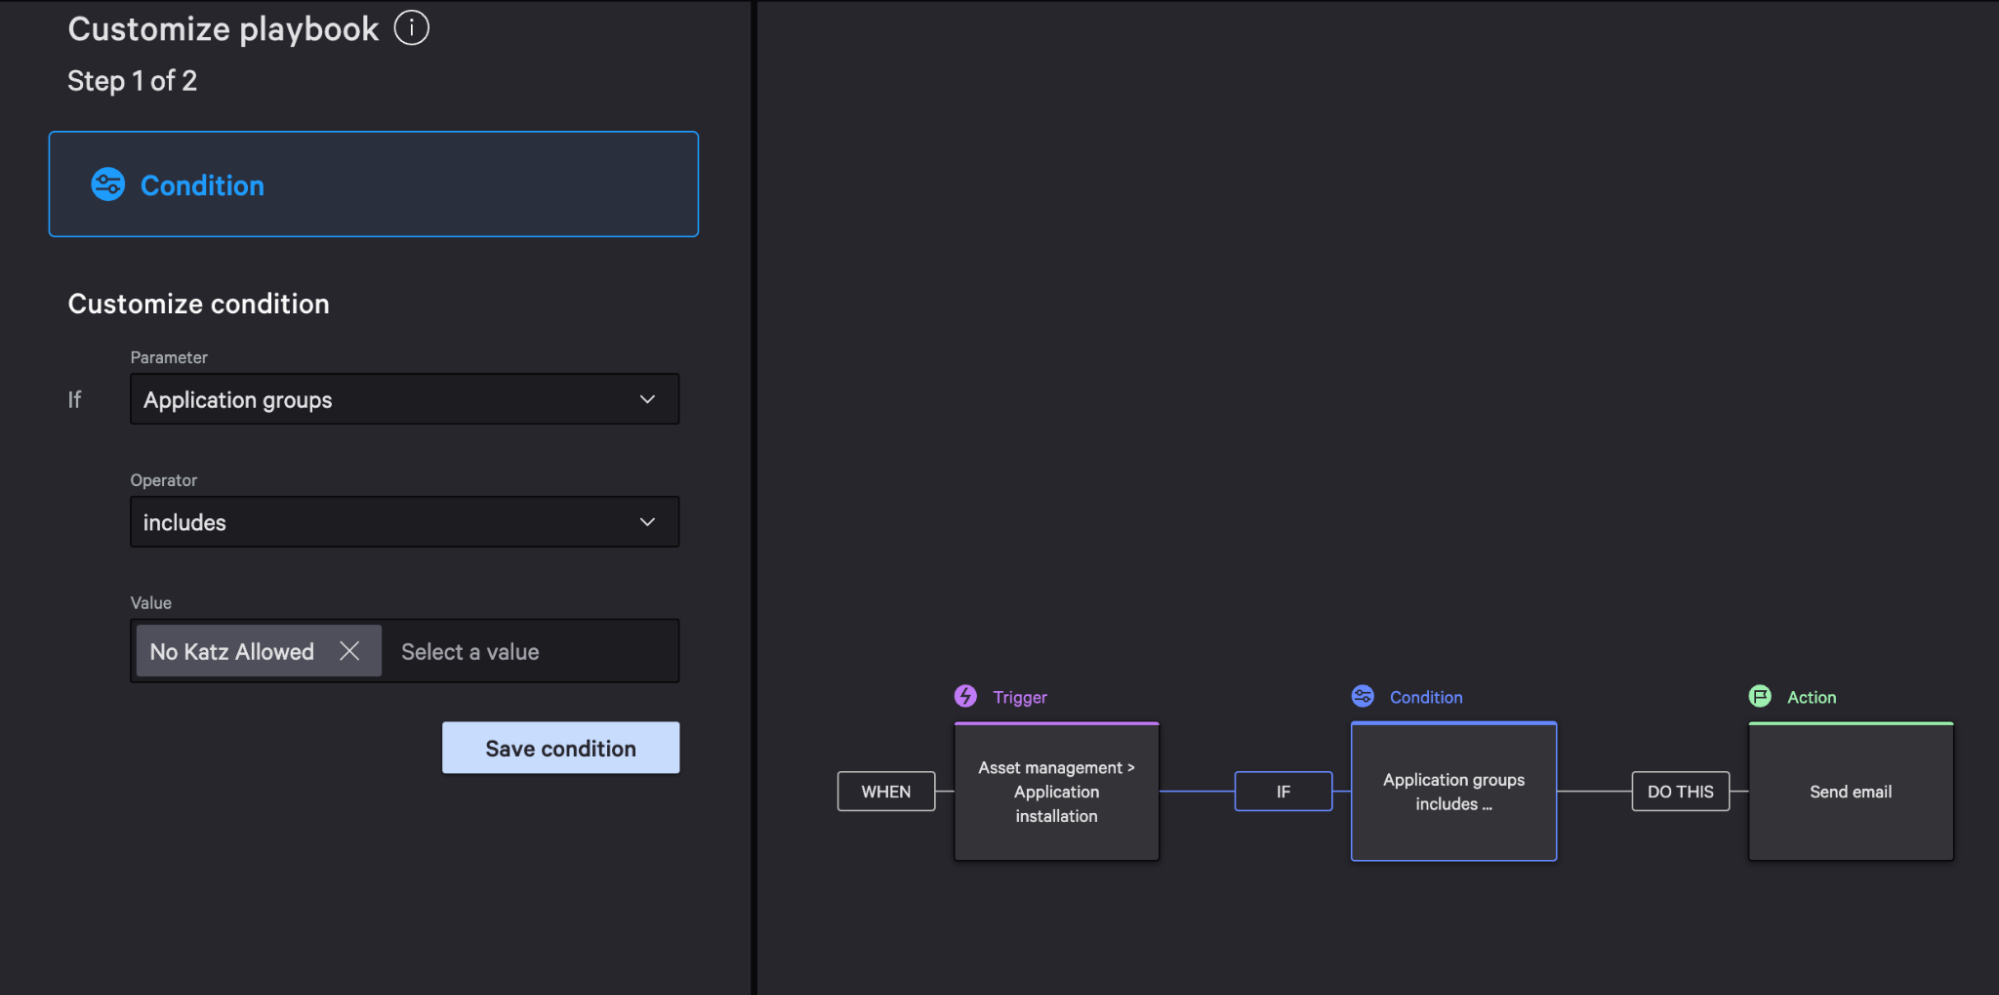Expand the Parameter dropdown chevron
The image size is (1999, 995).
click(x=647, y=399)
